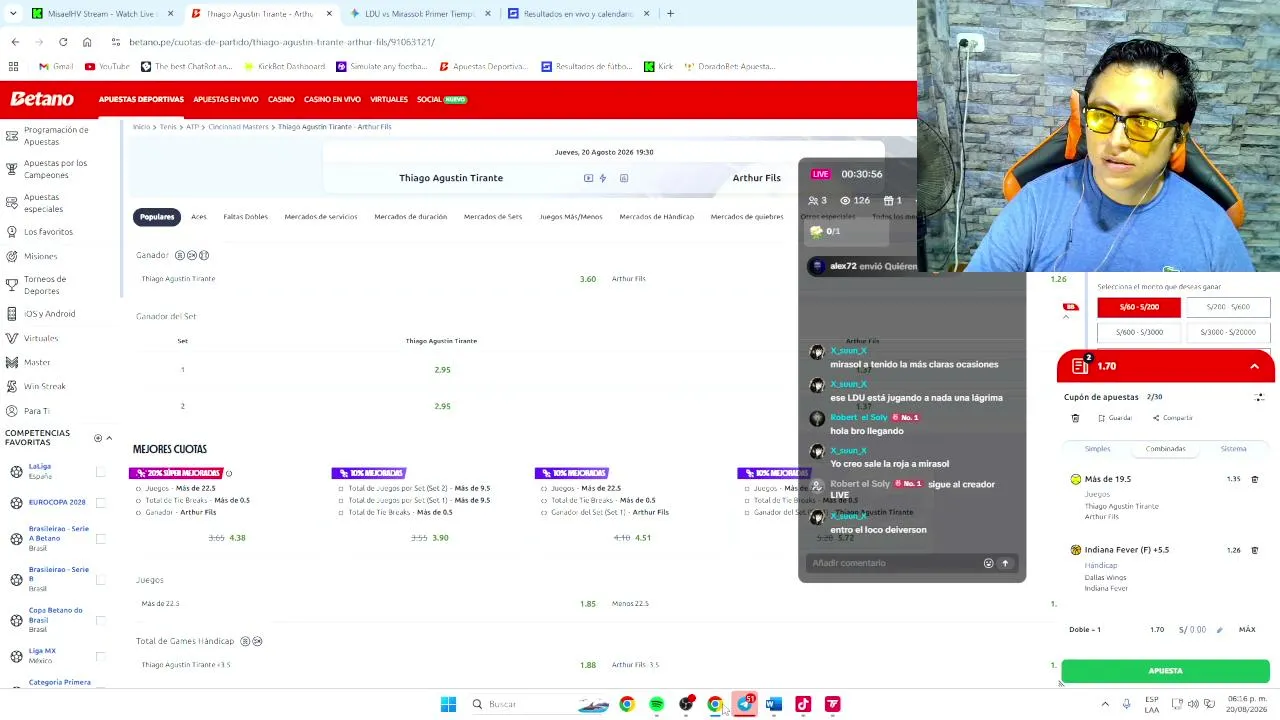Switch to the MisaelHV Stream browser tab
Screen dimensions: 1280x720
(100, 14)
